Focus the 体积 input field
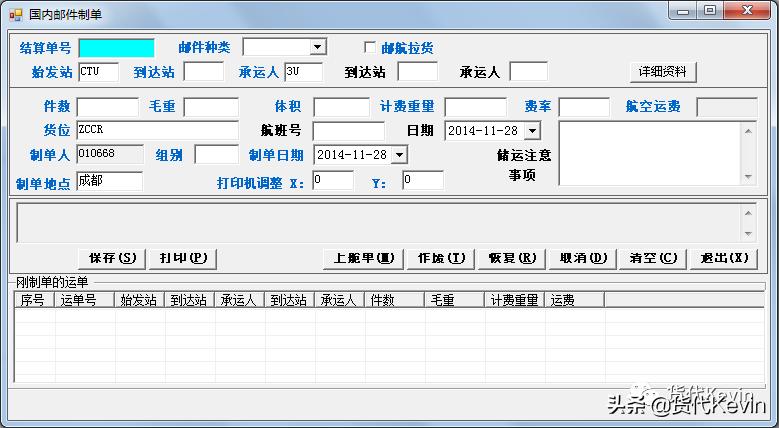 341,107
